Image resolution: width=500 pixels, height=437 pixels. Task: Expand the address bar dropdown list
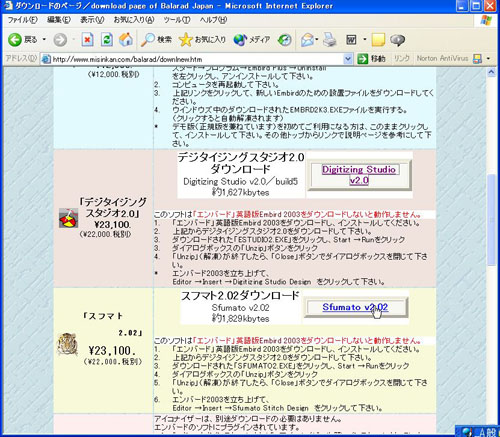[x=348, y=59]
